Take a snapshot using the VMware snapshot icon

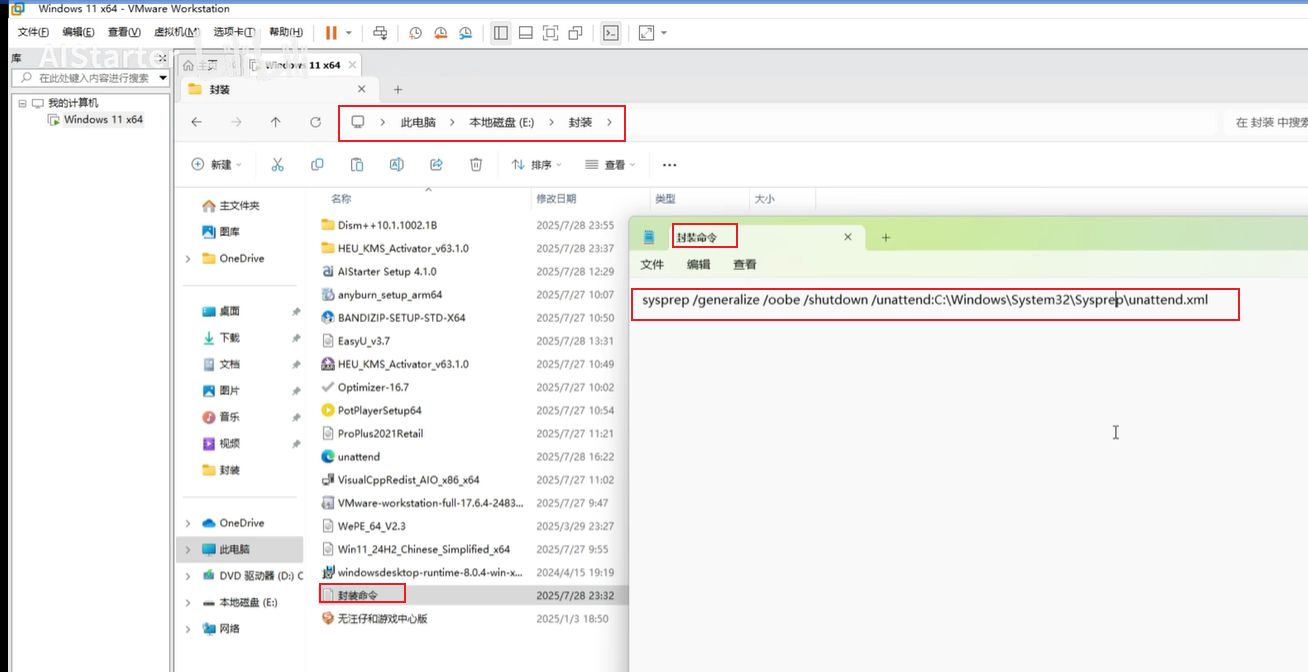416,33
